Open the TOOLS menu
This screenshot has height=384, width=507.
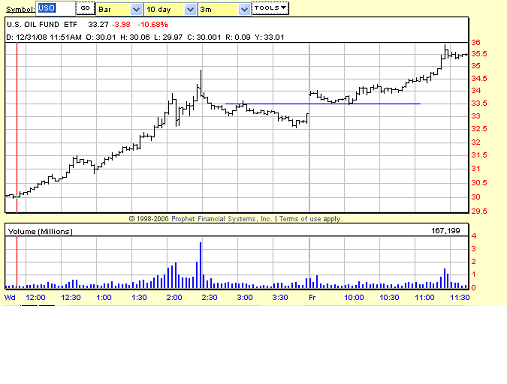pos(270,8)
